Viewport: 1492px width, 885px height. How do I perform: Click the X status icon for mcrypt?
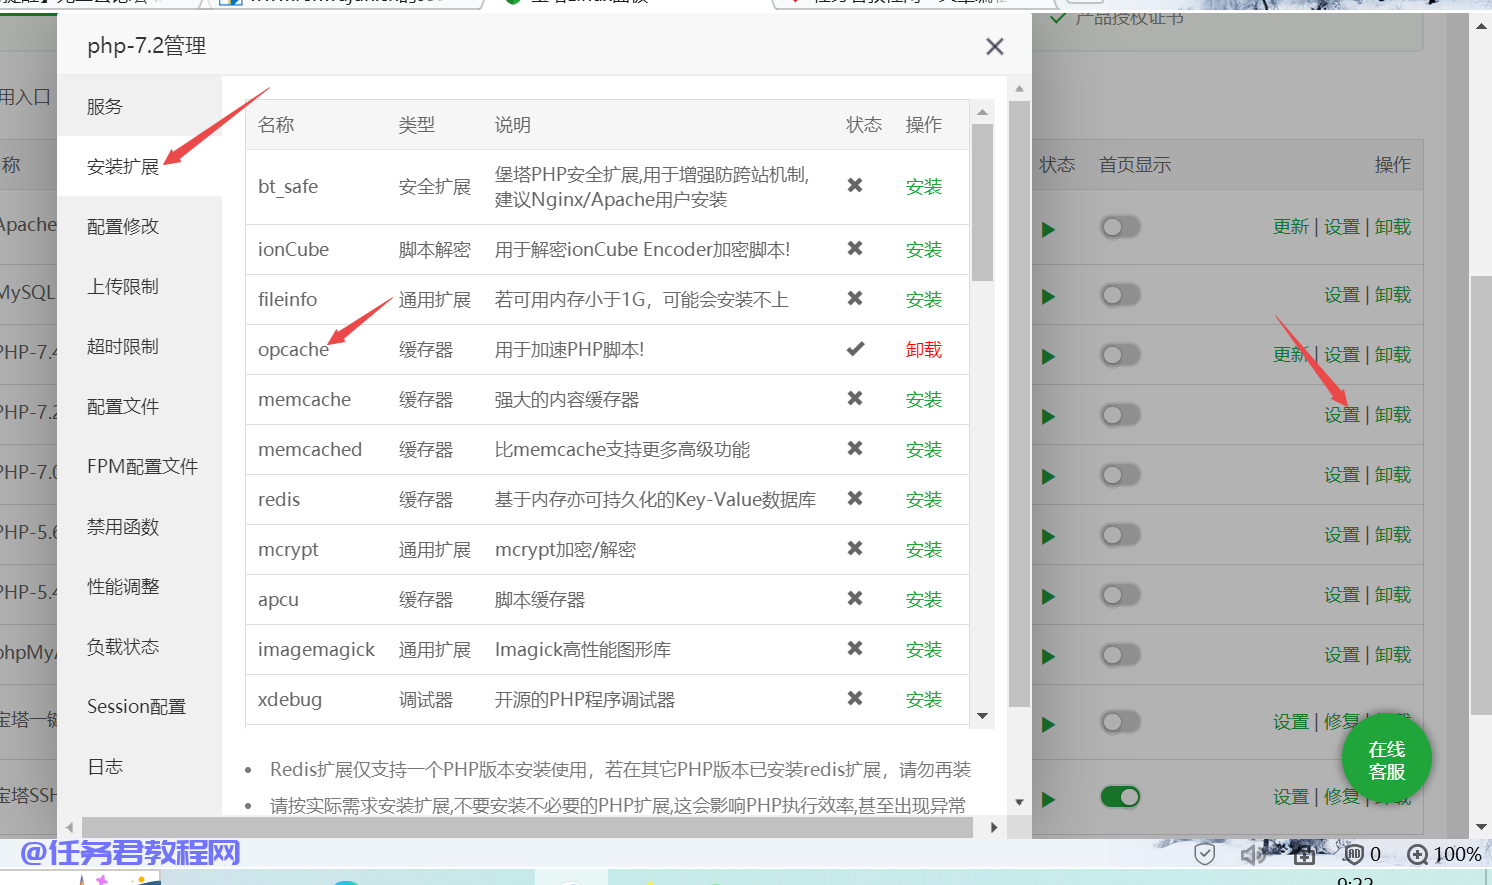tap(855, 548)
